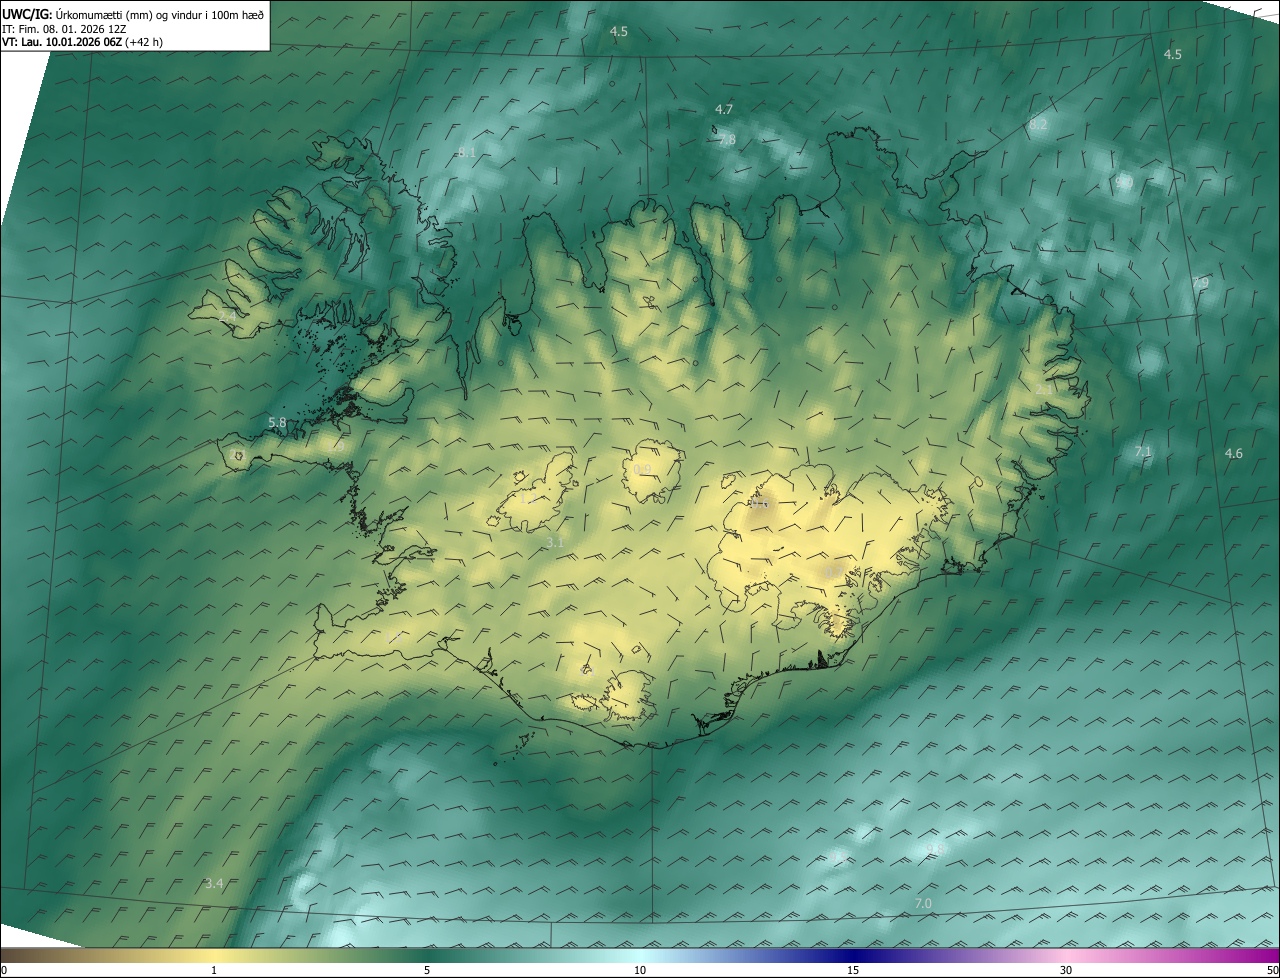Viewport: 1280px width, 978px height.
Task: Click the 30 tick on the color scale
Action: pyautogui.click(x=1066, y=970)
